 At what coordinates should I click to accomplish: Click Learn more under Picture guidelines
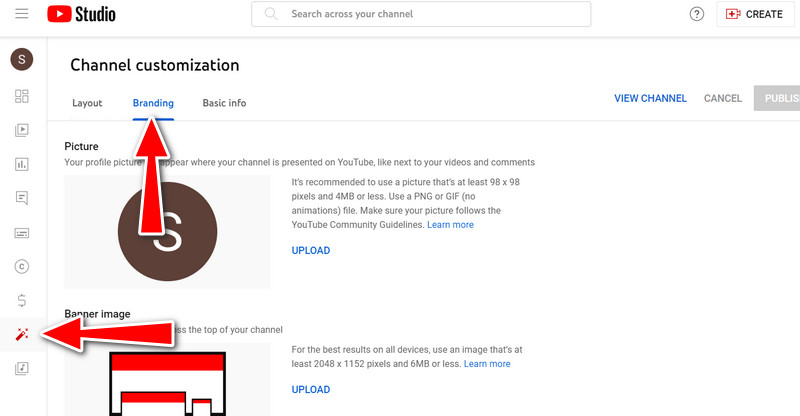coord(450,225)
